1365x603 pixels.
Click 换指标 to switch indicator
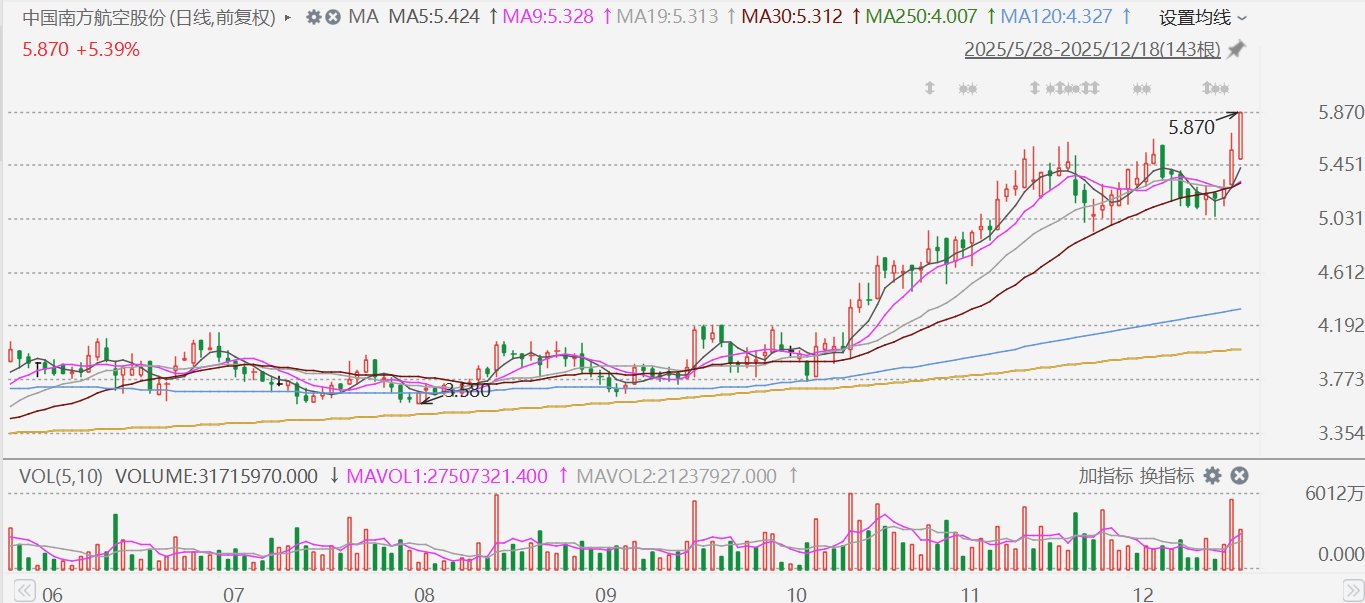(x=1167, y=476)
